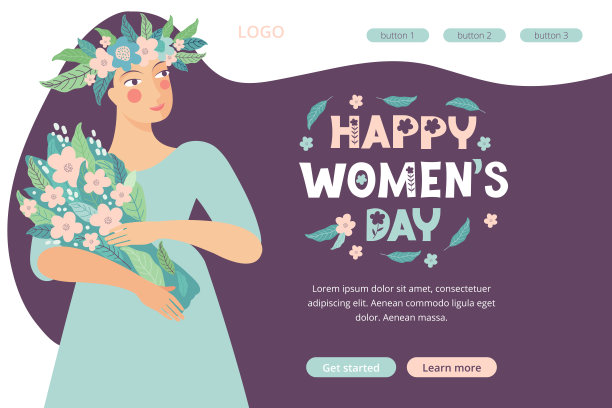This screenshot has height=408, width=612.
Task: Click the teal flower below DAY
Action: (431, 260)
